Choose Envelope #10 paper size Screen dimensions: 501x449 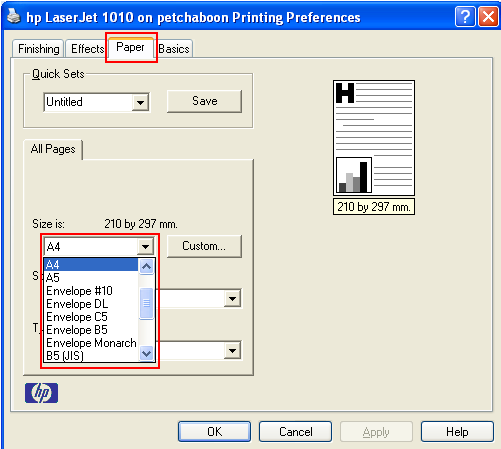pos(91,291)
